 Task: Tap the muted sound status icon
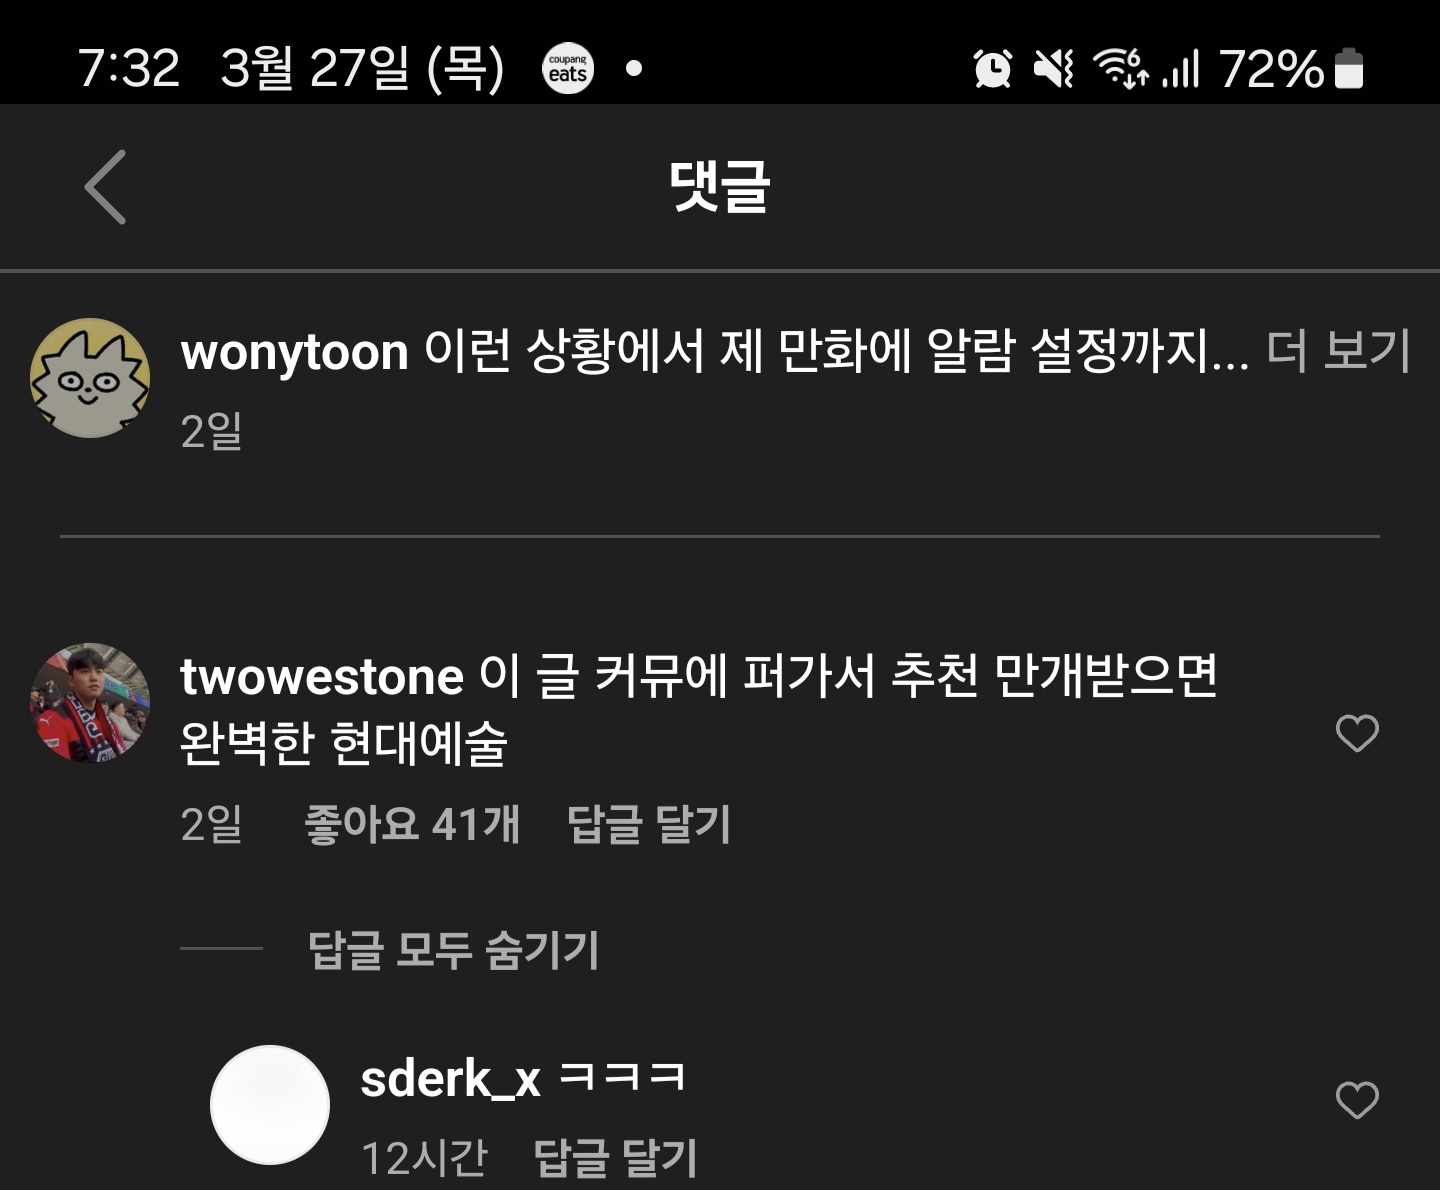1053,69
